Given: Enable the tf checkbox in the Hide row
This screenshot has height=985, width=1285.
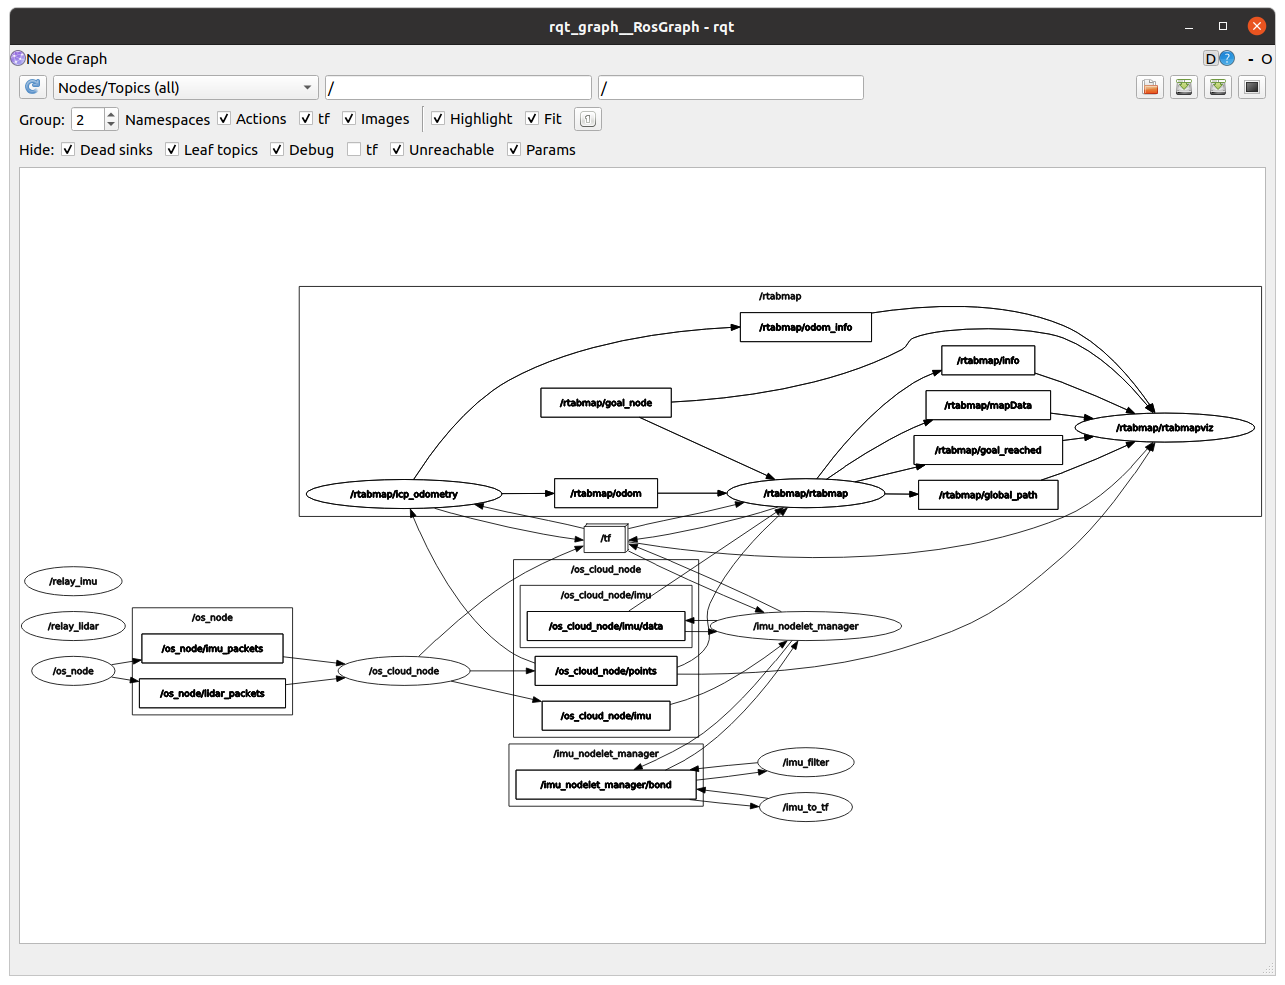Looking at the screenshot, I should point(354,150).
